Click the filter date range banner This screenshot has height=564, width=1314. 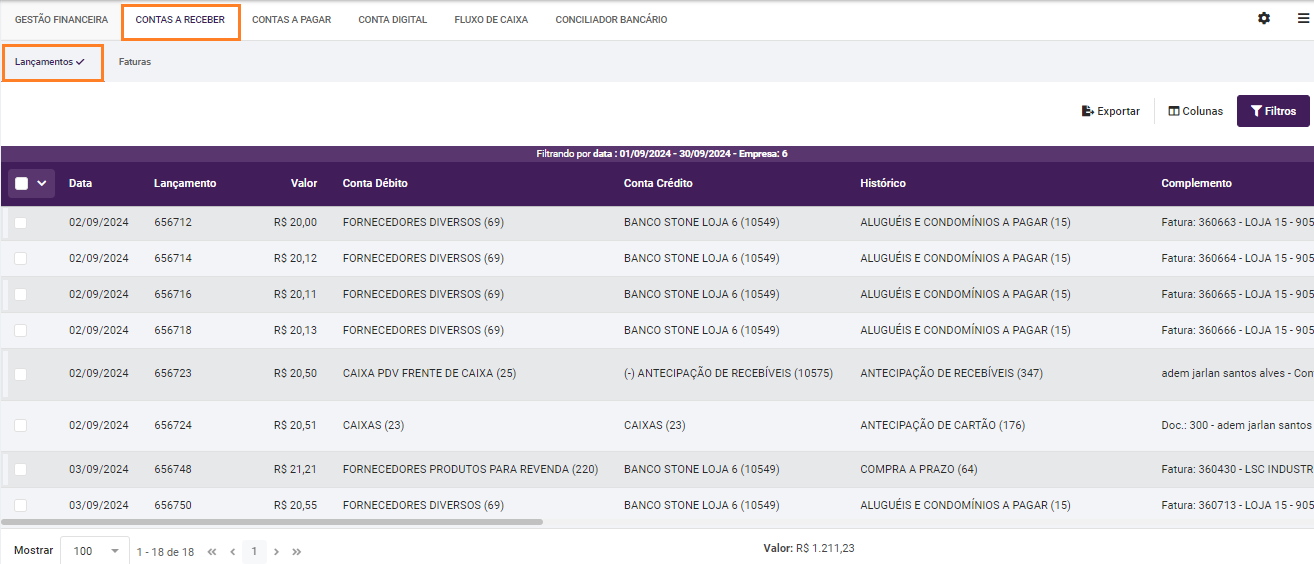pos(662,154)
